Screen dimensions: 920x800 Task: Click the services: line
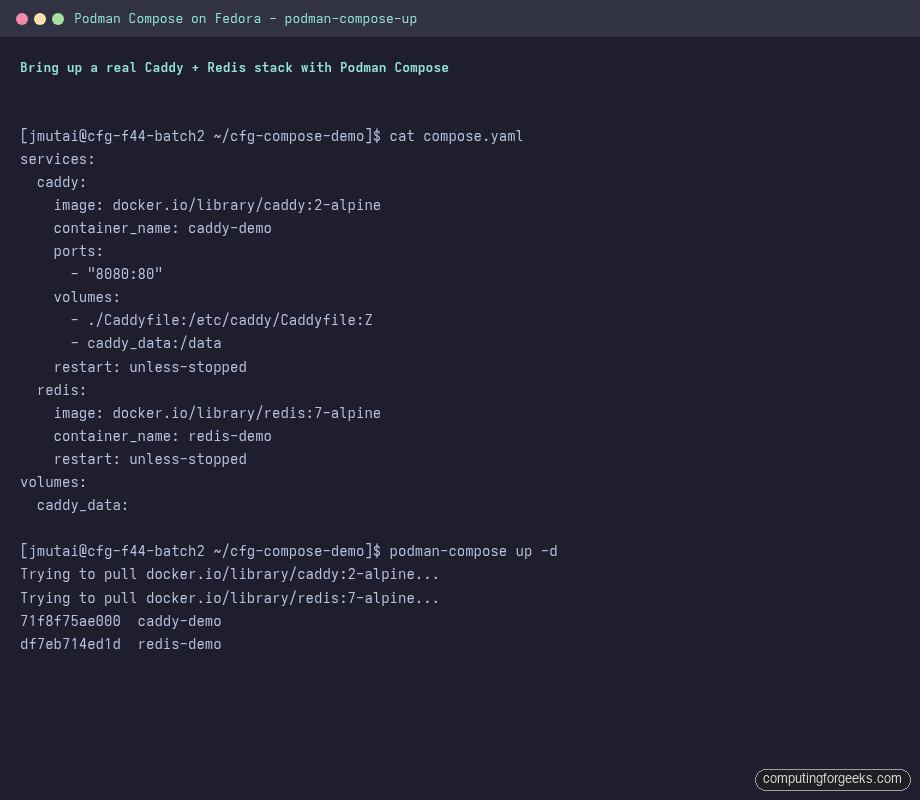[58, 159]
